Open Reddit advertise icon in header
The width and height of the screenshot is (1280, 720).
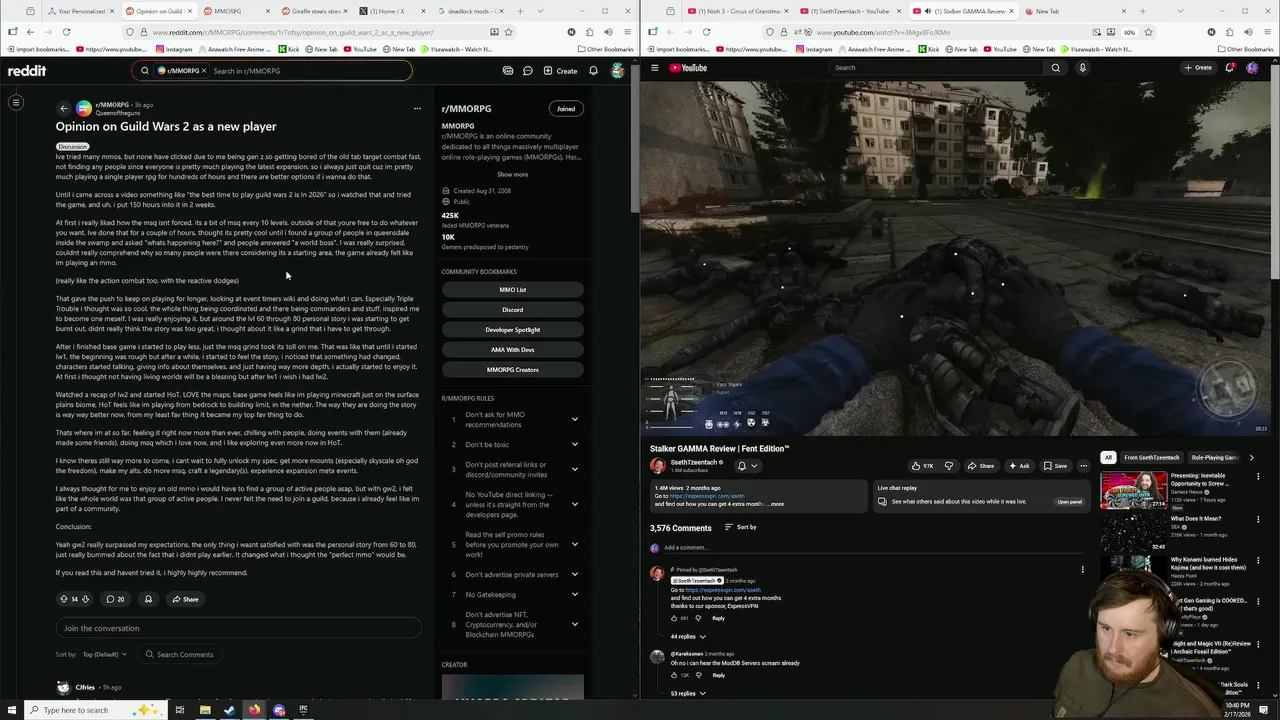[508, 71]
